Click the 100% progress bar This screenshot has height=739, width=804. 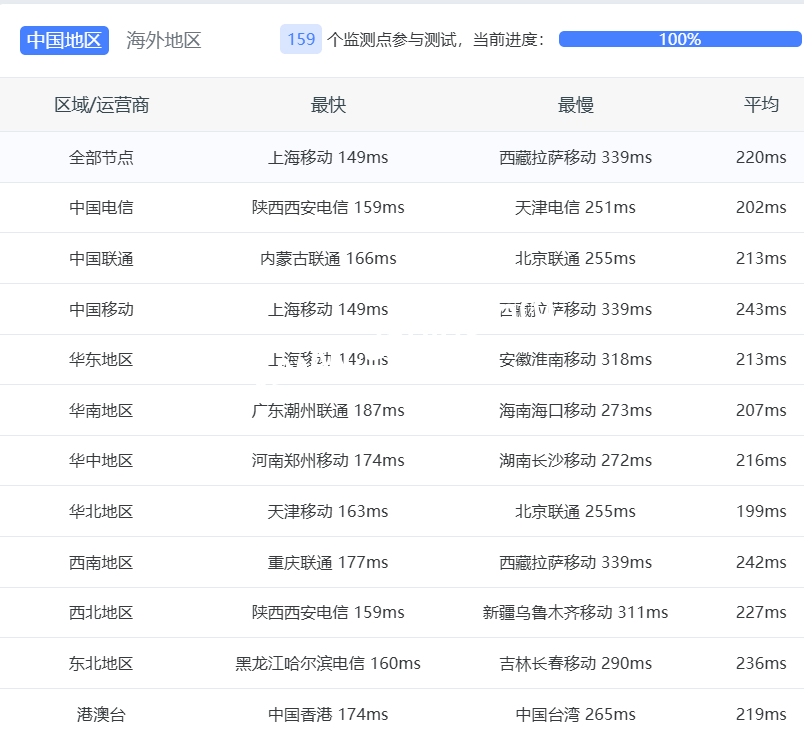(679, 39)
